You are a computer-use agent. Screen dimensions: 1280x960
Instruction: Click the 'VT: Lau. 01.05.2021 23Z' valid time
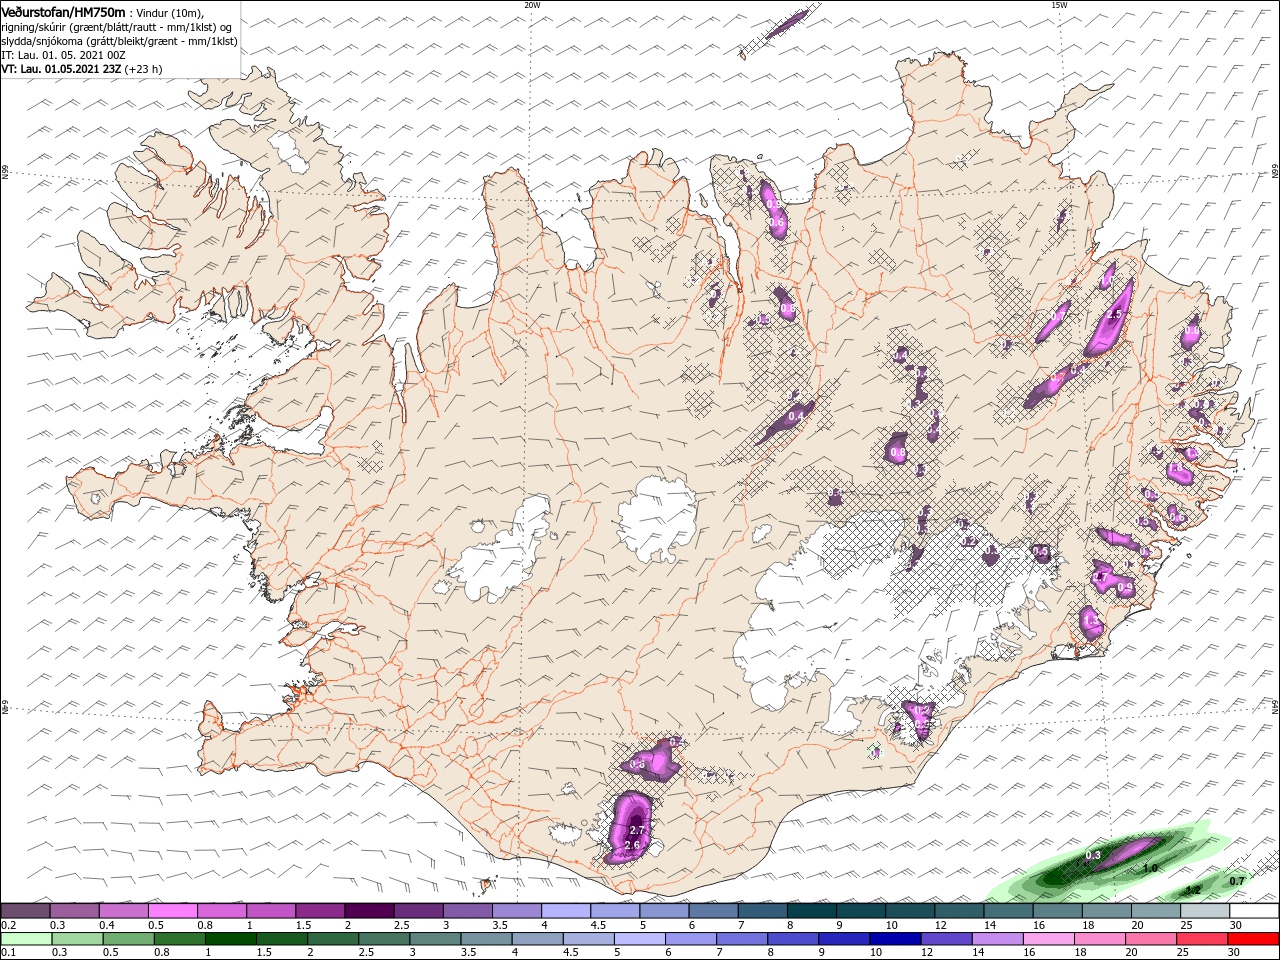[62, 69]
